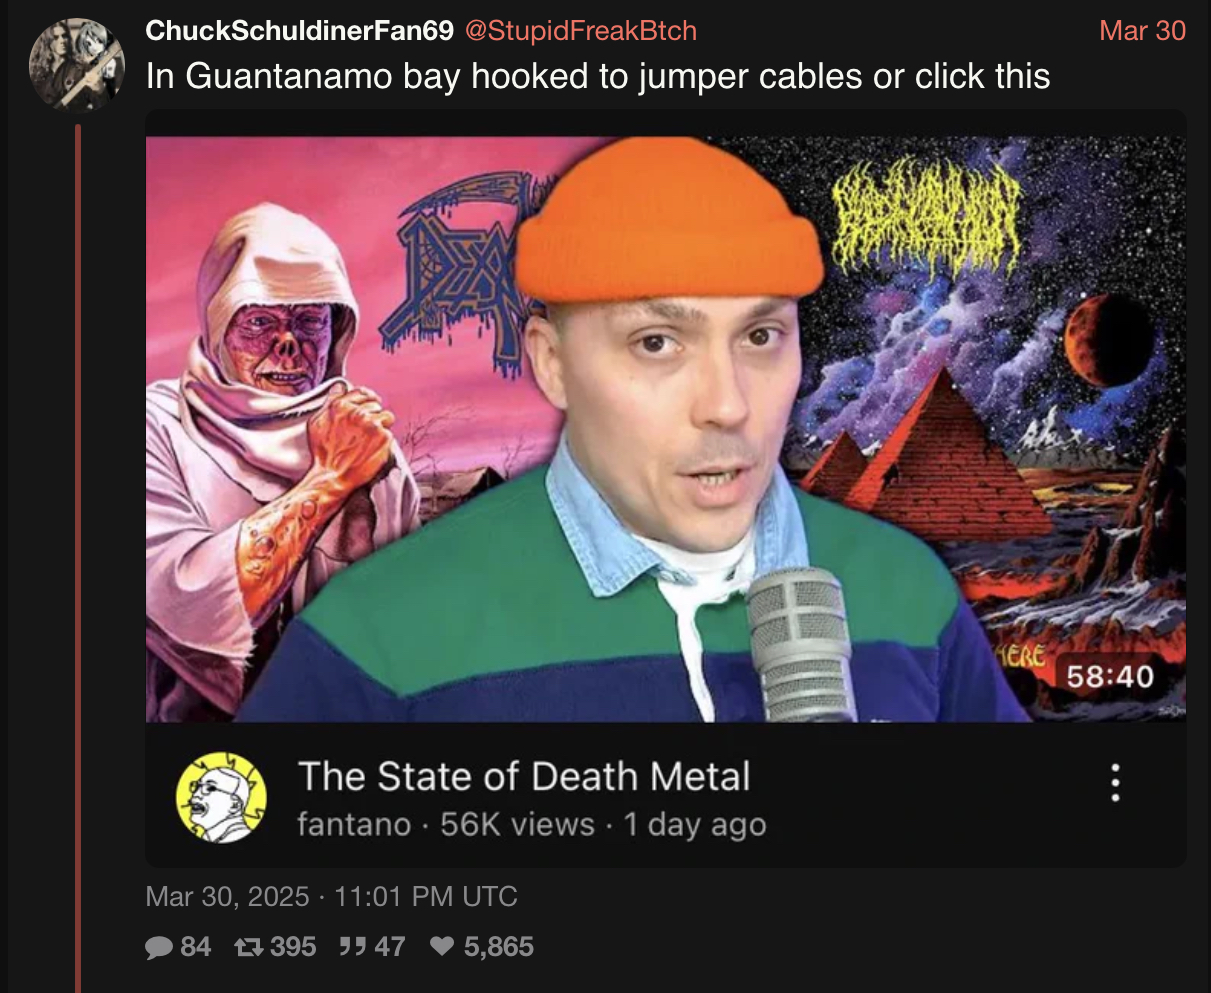
Task: Open the fantano channel avatar icon
Action: (221, 797)
